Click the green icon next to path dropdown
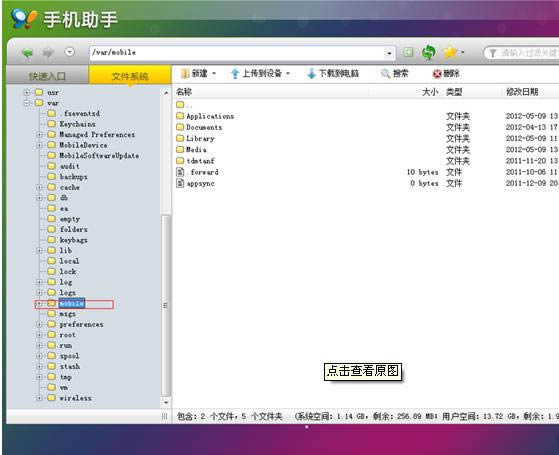559x455 pixels. [x=408, y=52]
